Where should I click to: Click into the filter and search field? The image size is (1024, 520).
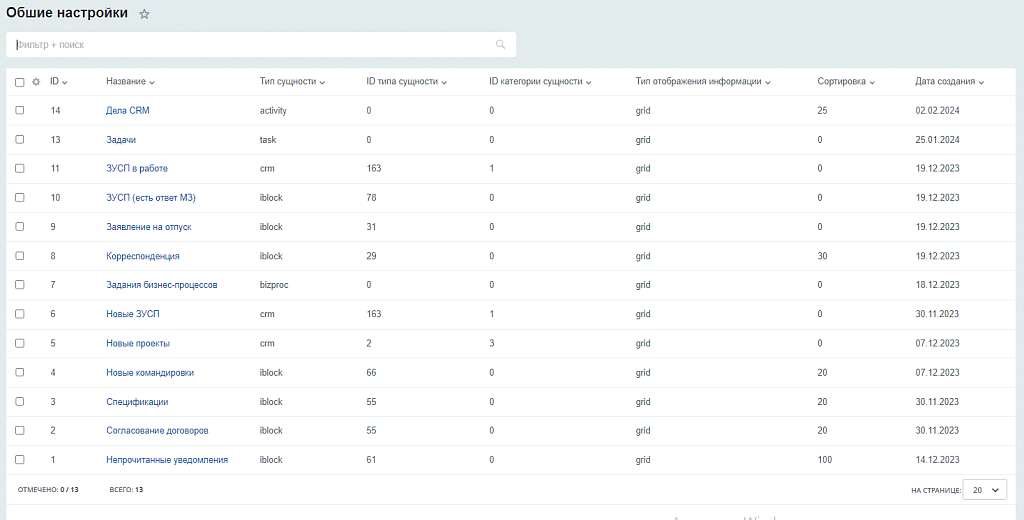pyautogui.click(x=250, y=45)
